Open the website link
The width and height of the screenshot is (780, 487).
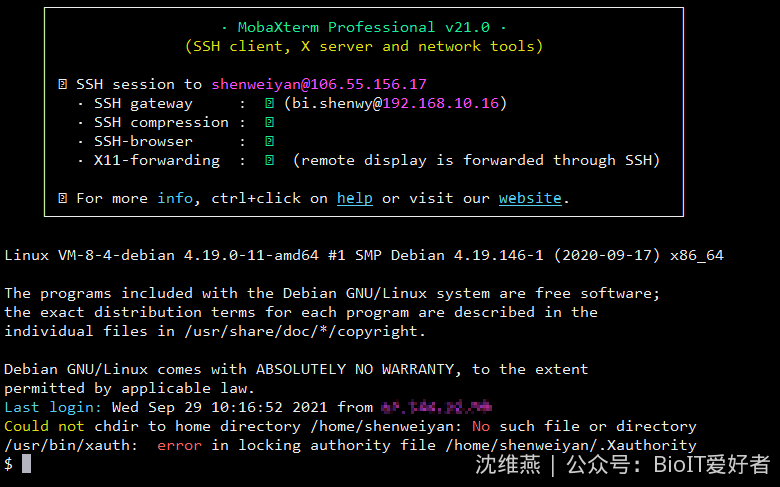[530, 198]
